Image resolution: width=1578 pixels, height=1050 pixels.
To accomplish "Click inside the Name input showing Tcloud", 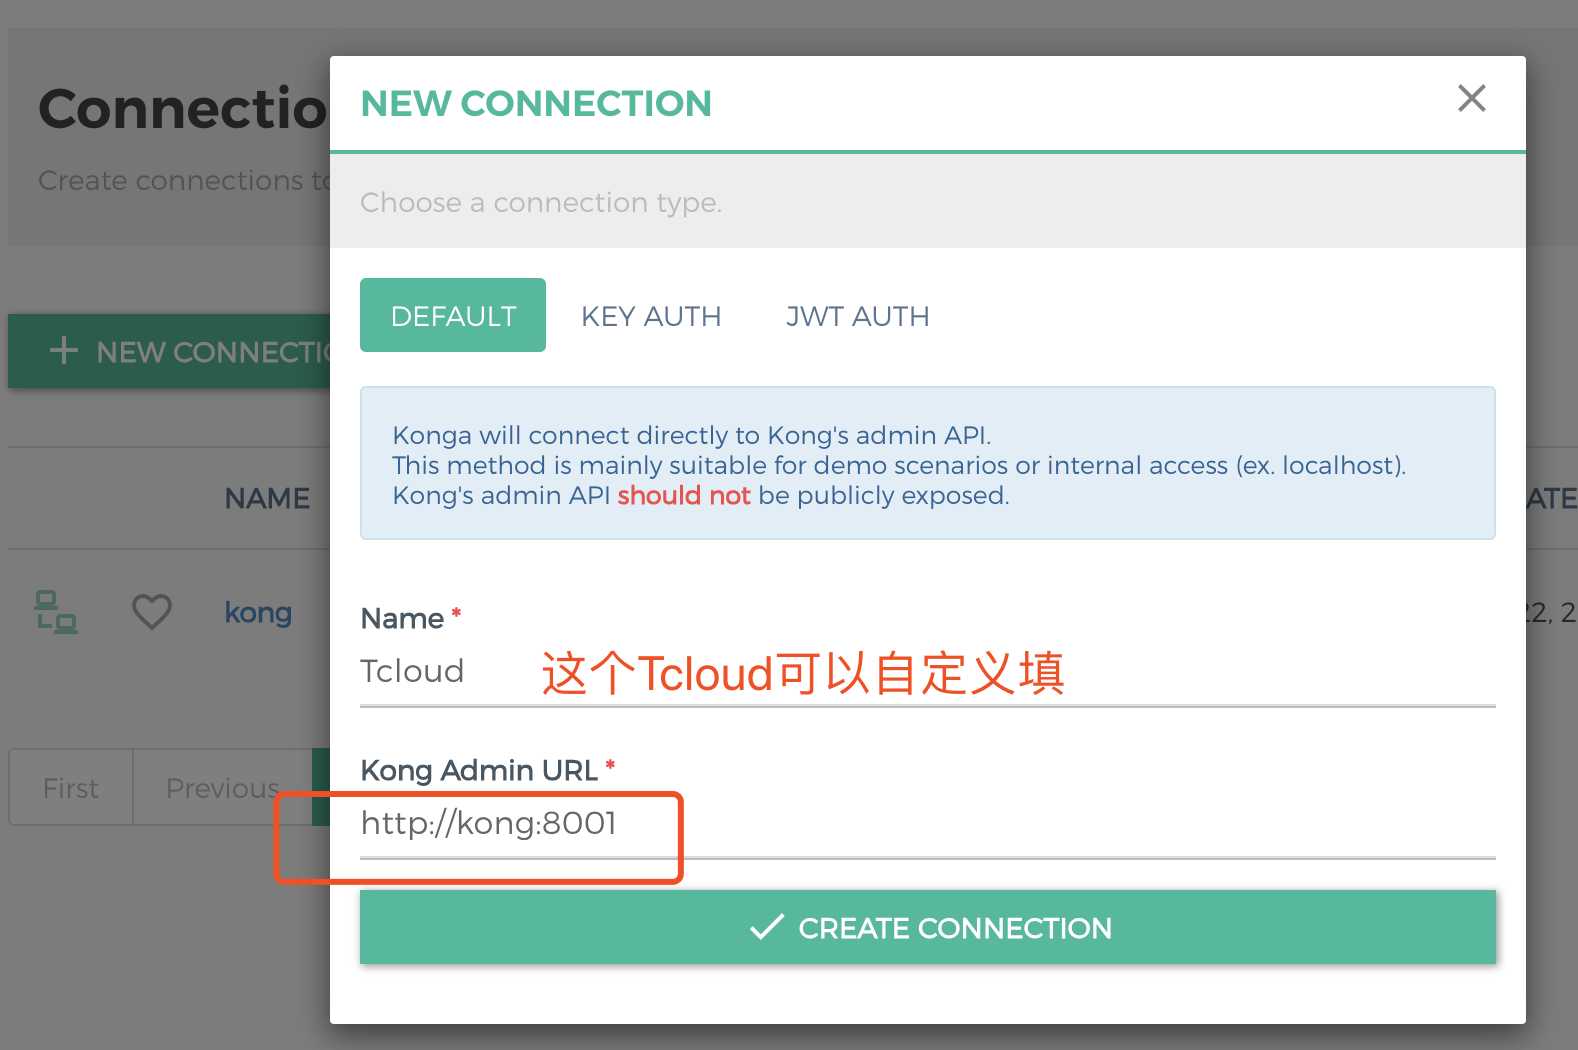I will [x=440, y=671].
